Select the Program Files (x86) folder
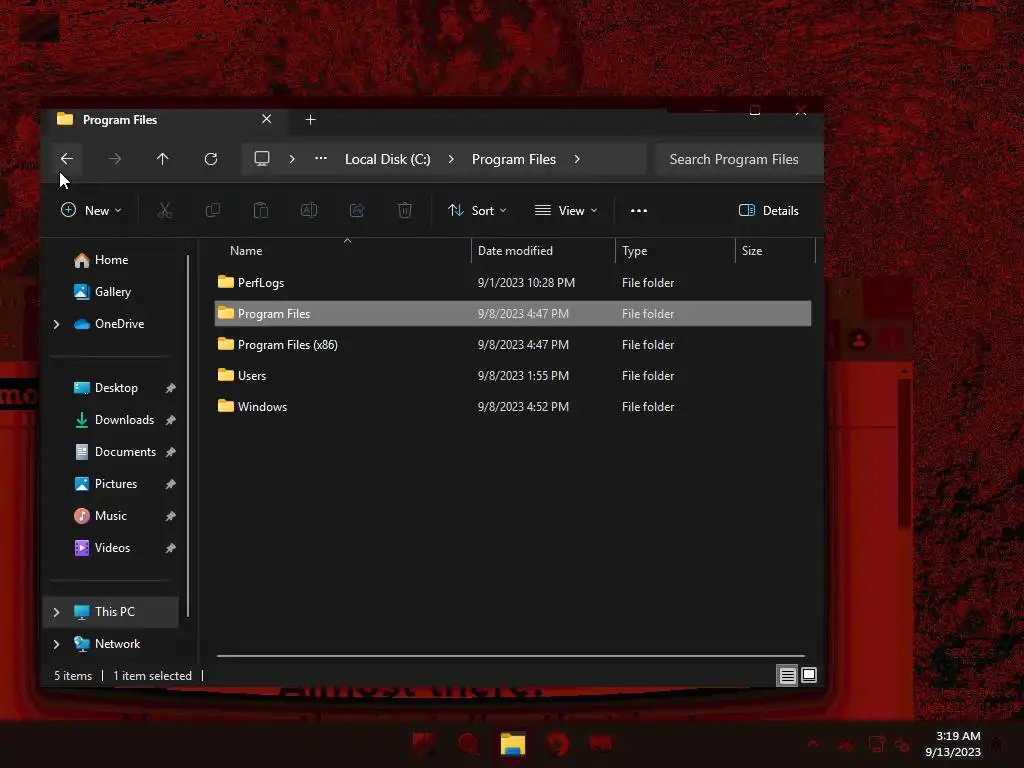 (513, 345)
